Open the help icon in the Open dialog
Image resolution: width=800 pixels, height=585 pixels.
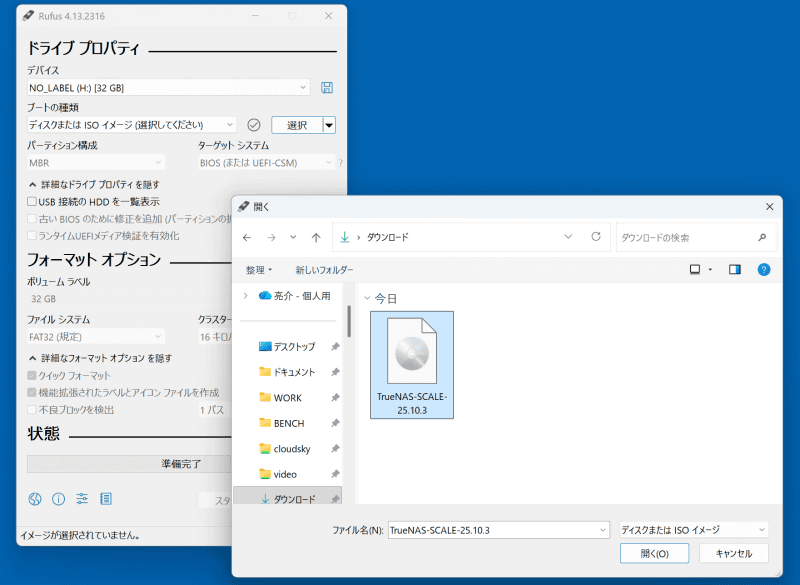coord(766,269)
